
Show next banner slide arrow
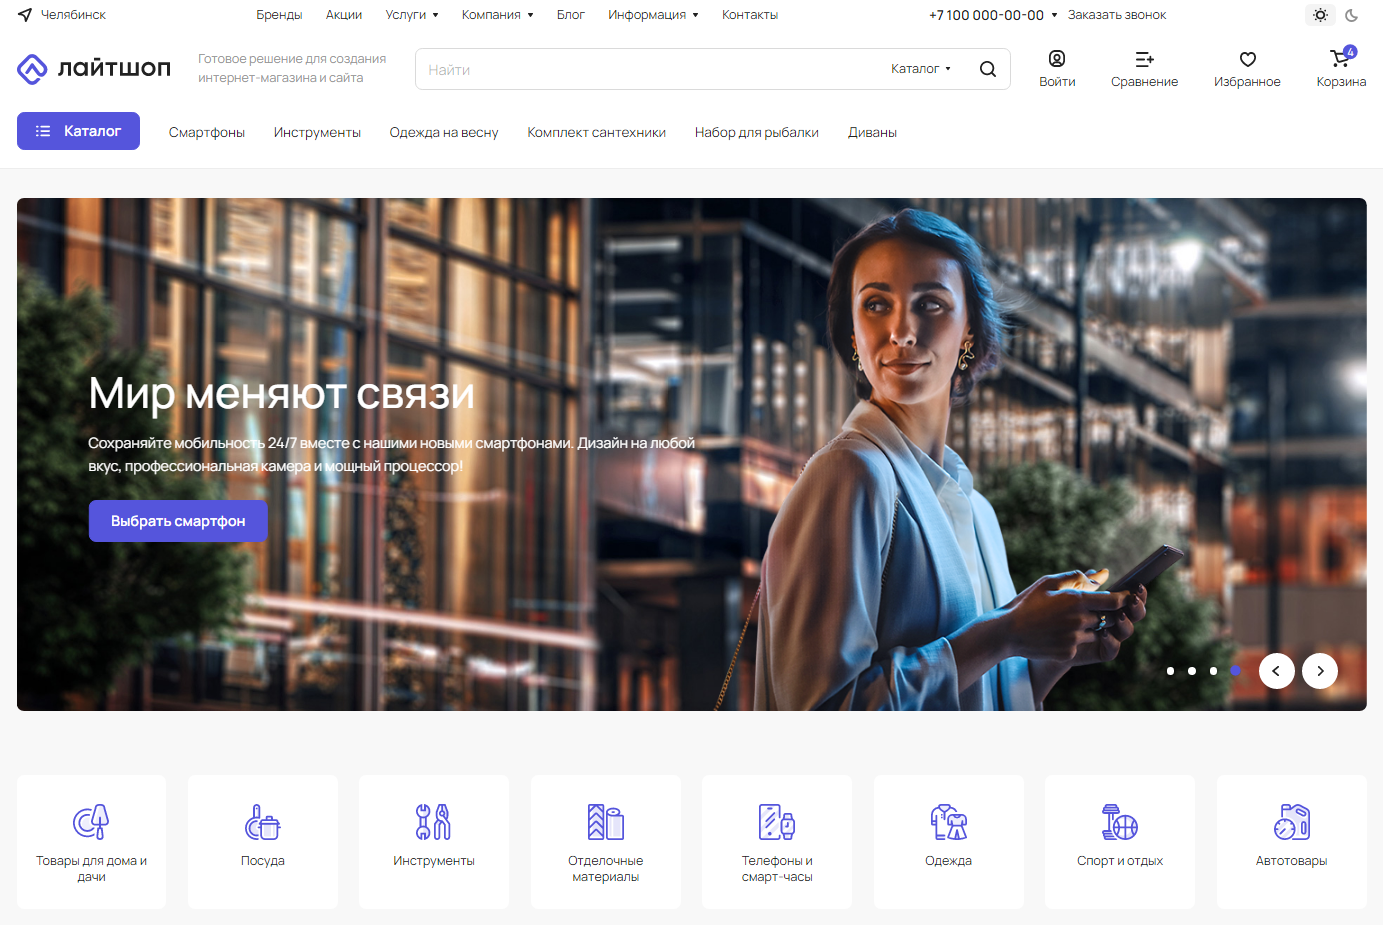coord(1320,671)
